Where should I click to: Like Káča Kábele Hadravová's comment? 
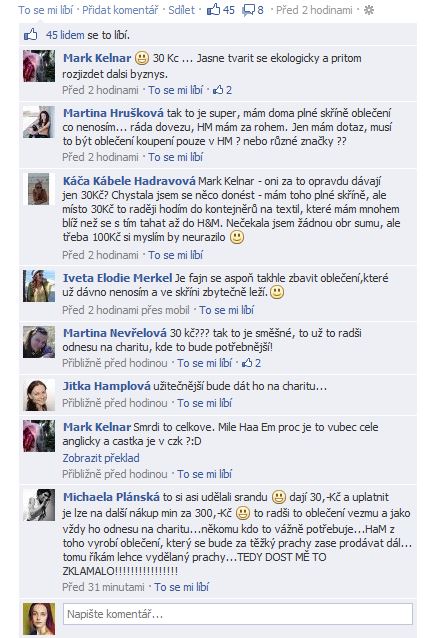click(x=175, y=255)
